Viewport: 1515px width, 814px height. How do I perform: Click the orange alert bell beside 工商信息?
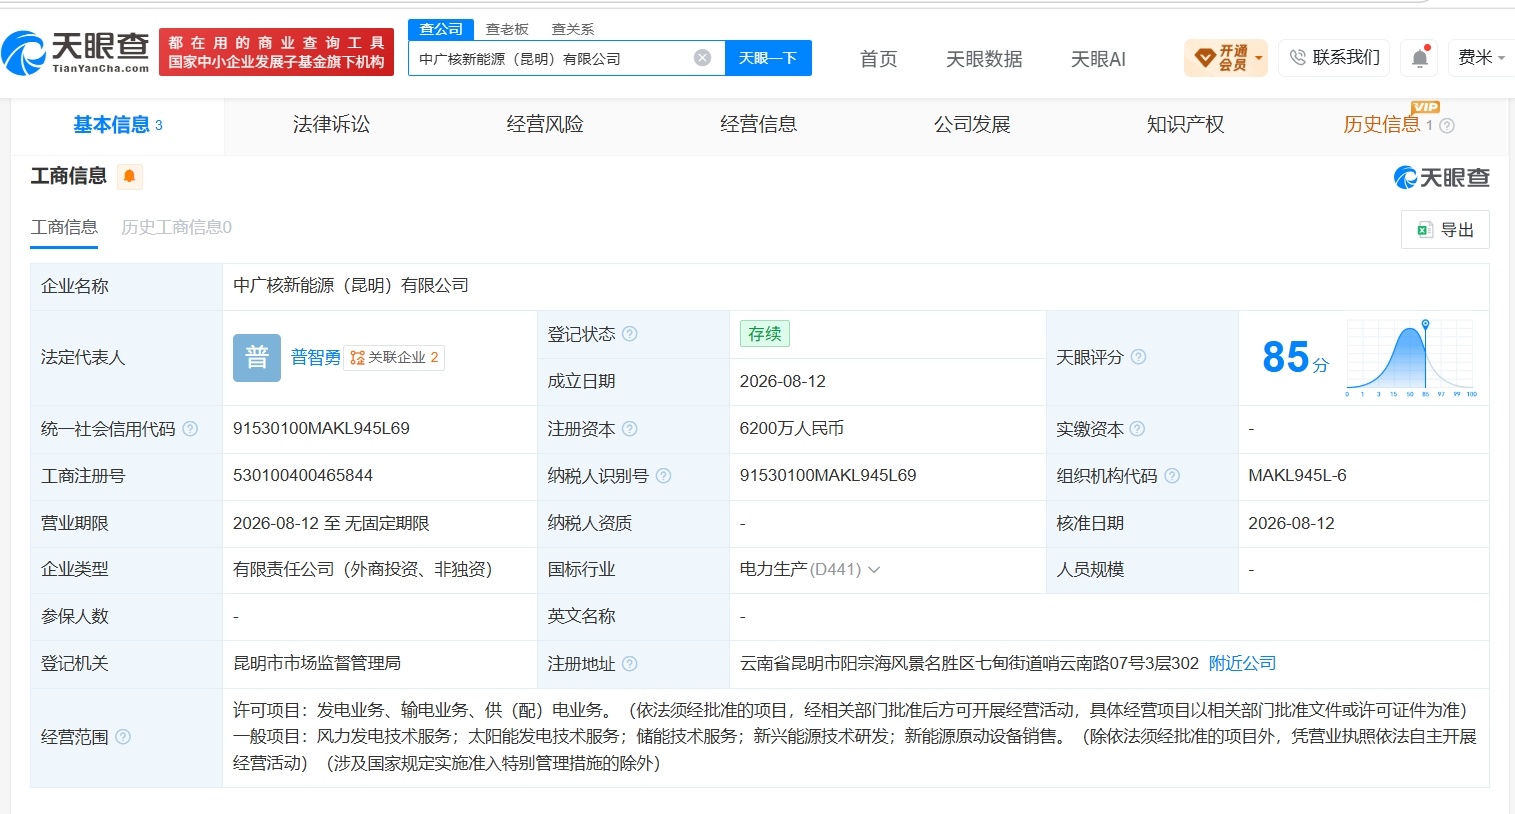pyautogui.click(x=129, y=177)
